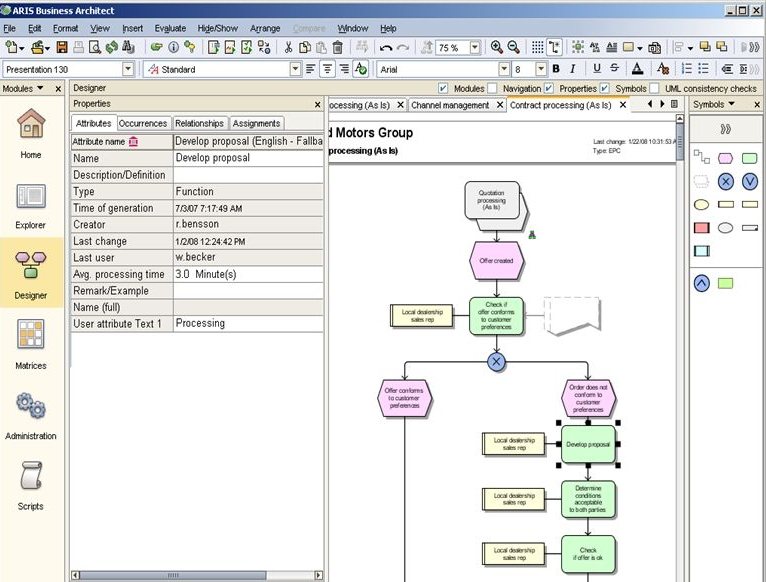Open the Matrices module
Image resolution: width=766 pixels, height=582 pixels.
click(31, 344)
